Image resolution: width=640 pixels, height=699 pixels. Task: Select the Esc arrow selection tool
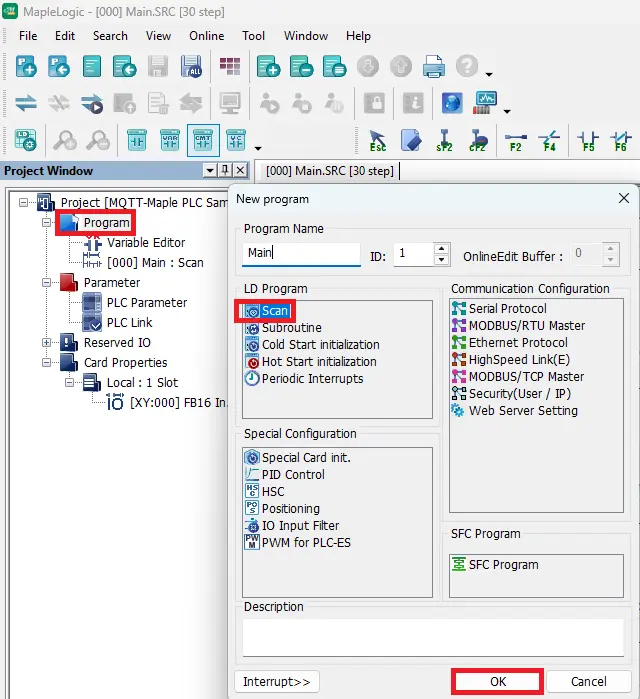click(377, 140)
